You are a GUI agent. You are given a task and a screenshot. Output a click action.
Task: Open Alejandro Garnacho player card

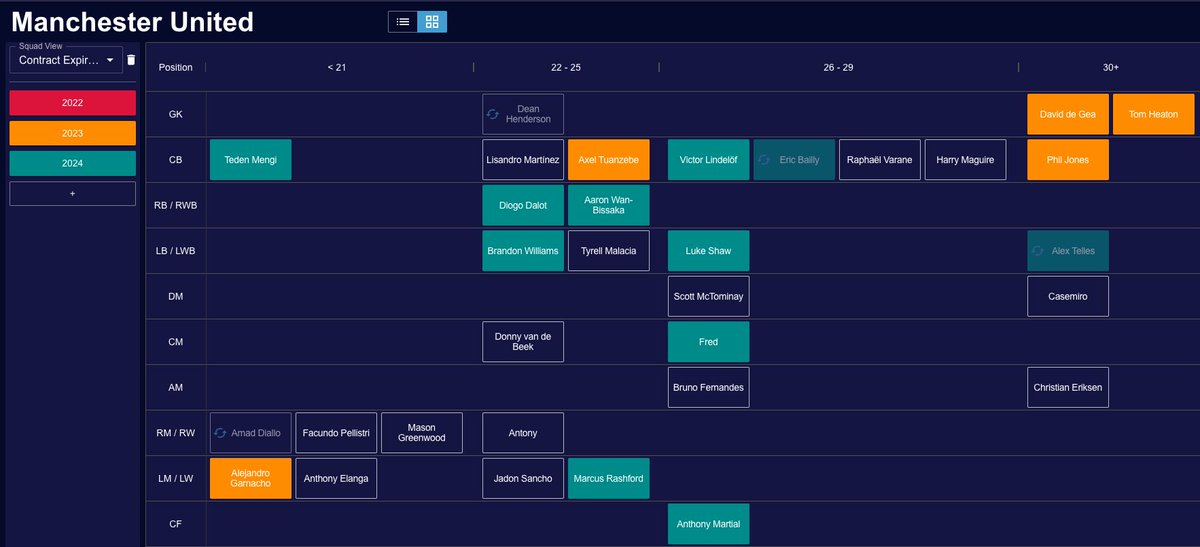click(x=250, y=478)
